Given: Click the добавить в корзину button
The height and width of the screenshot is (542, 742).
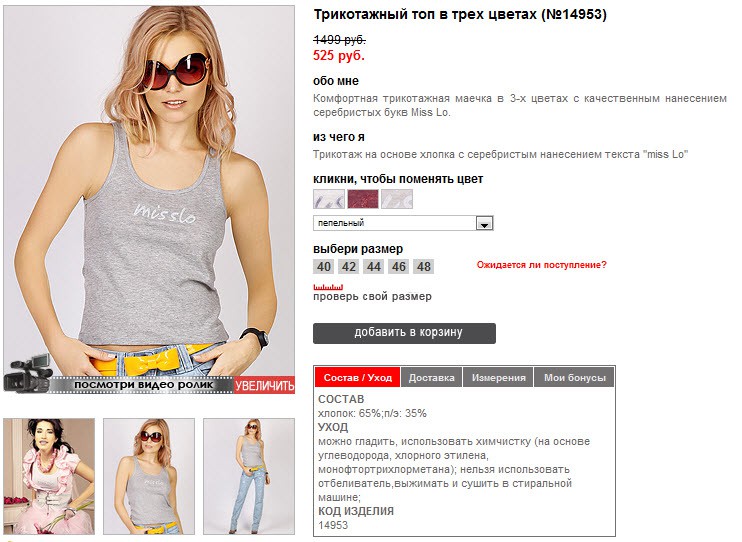Looking at the screenshot, I should point(405,333).
